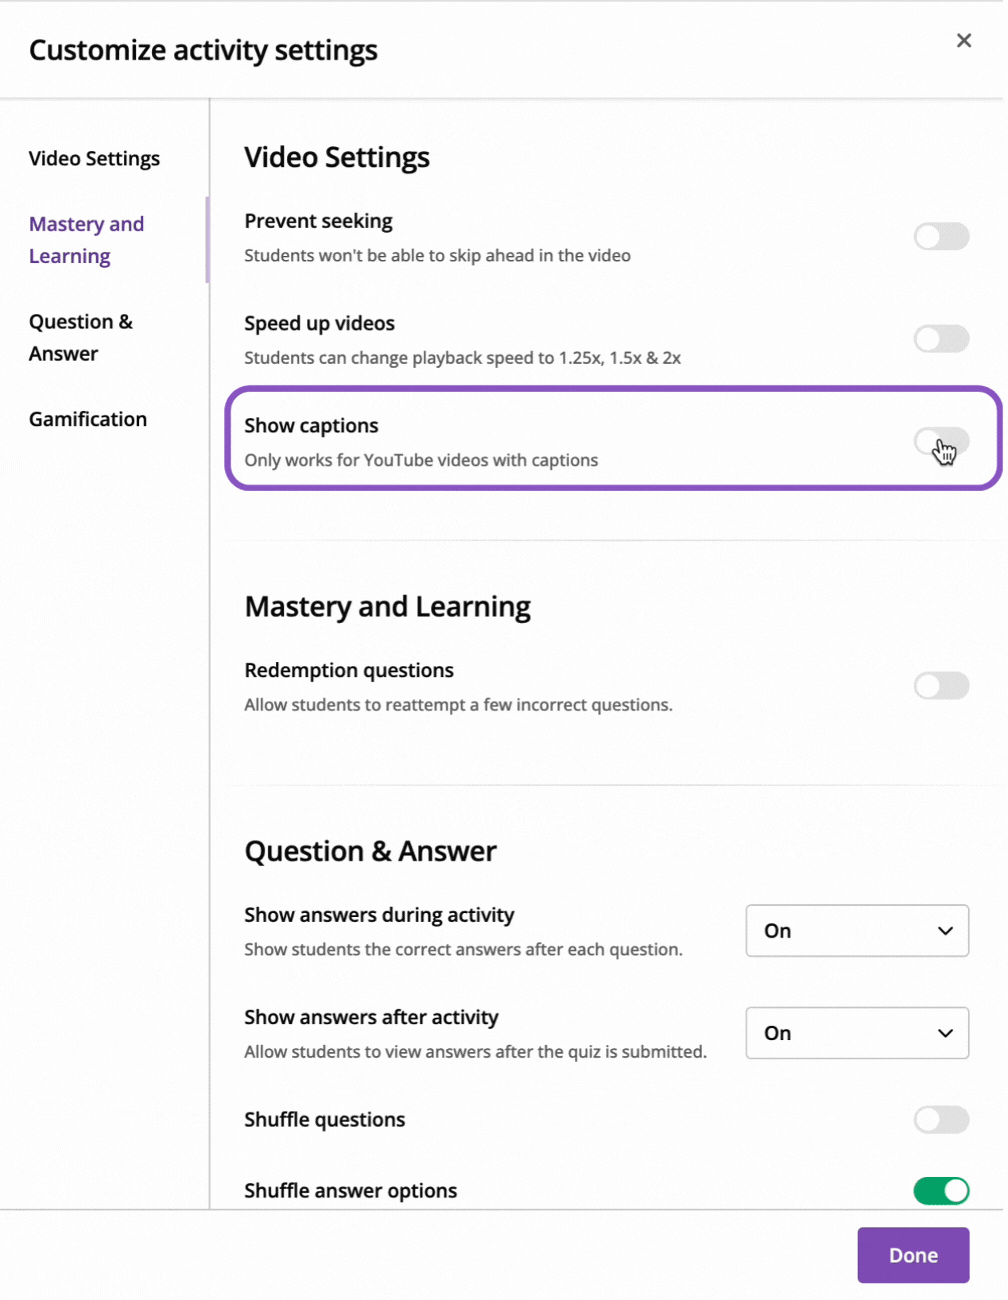Click the Shuffle answer options label
This screenshot has height=1300, width=1008.
click(x=350, y=1191)
